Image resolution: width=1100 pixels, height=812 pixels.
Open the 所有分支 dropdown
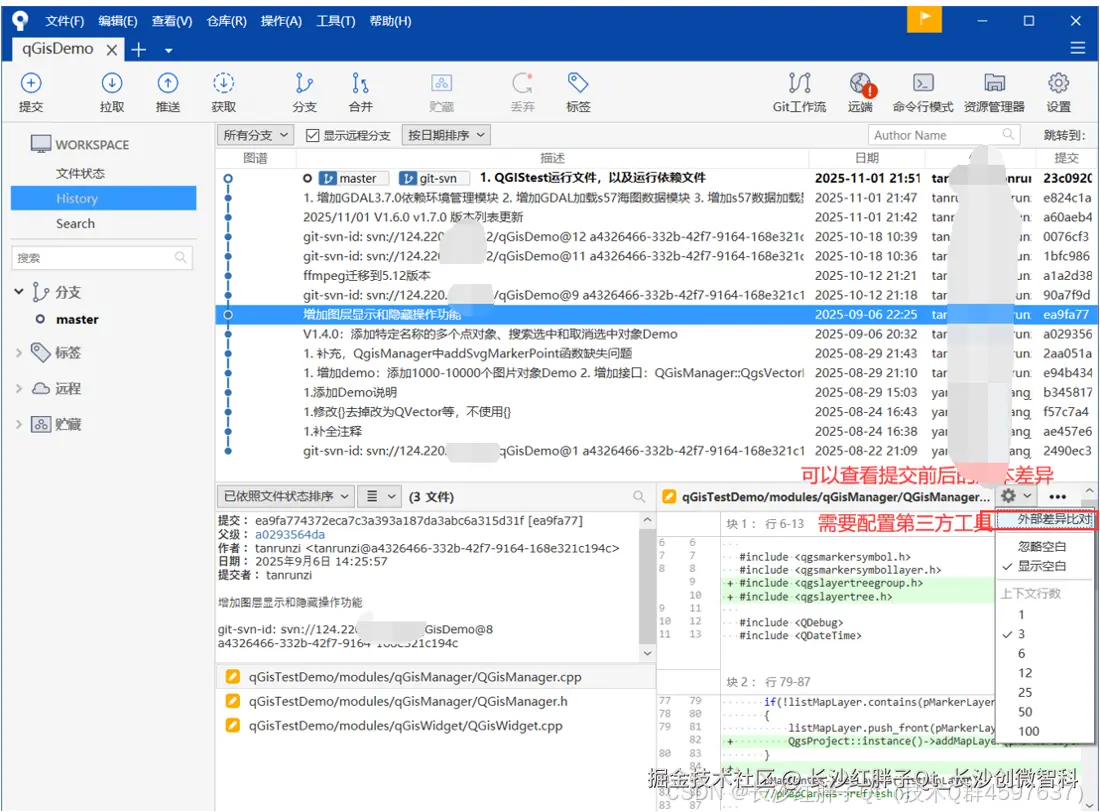click(x=255, y=135)
